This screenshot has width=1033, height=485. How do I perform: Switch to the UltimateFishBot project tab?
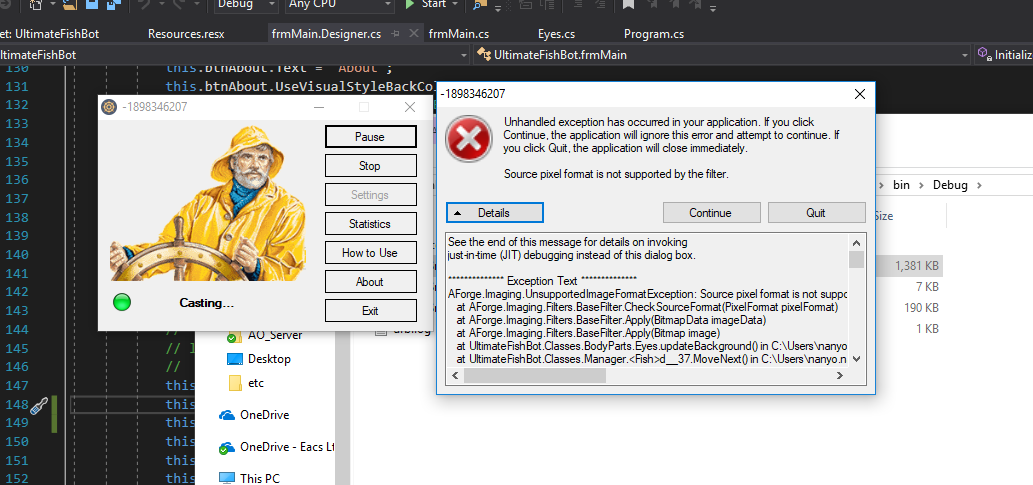[x=49, y=34]
